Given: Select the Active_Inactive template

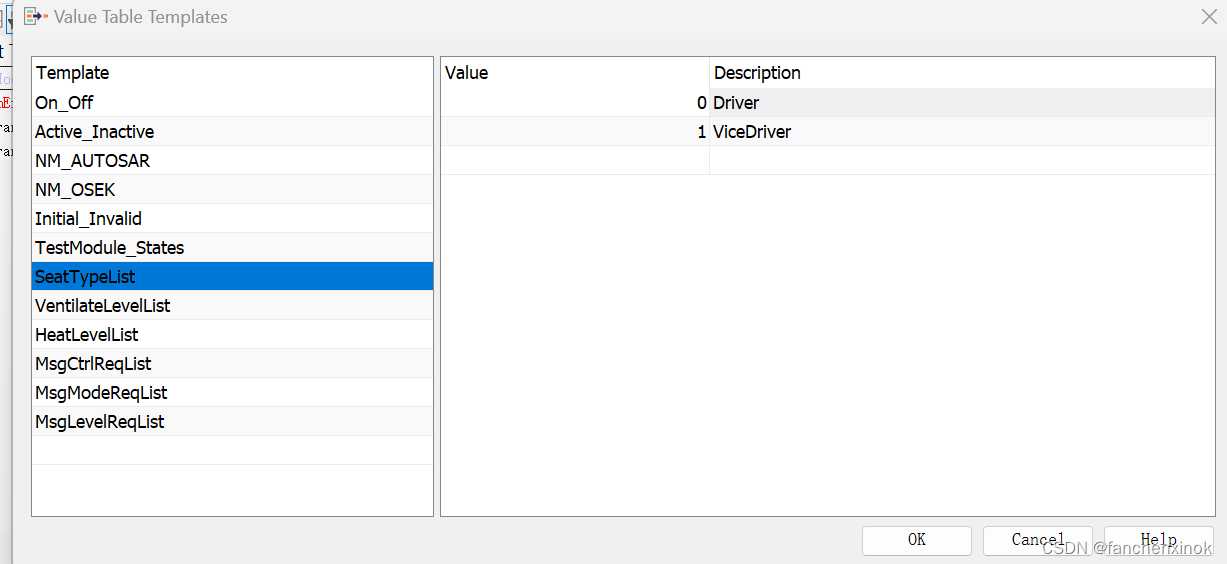Looking at the screenshot, I should click(233, 131).
